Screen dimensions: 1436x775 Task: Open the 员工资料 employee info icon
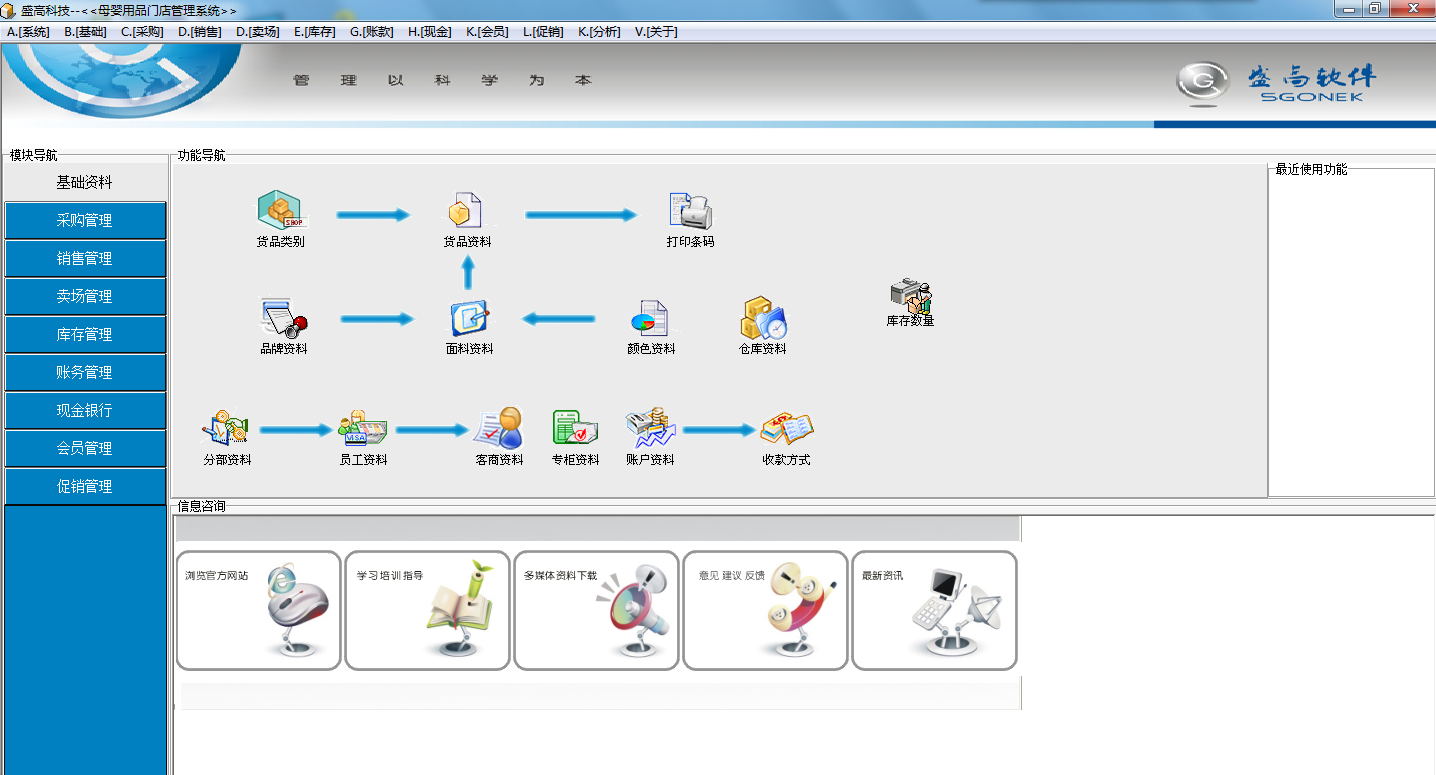coord(362,430)
